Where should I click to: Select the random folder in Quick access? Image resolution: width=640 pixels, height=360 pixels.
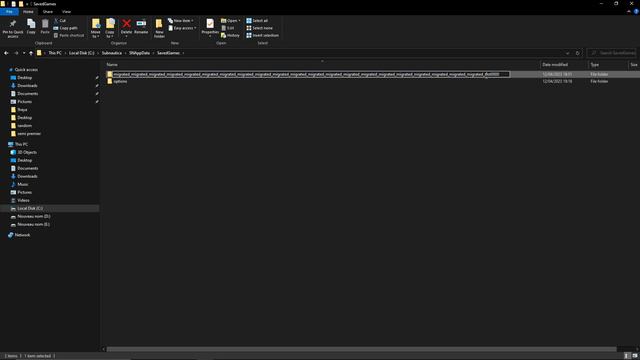(x=24, y=126)
